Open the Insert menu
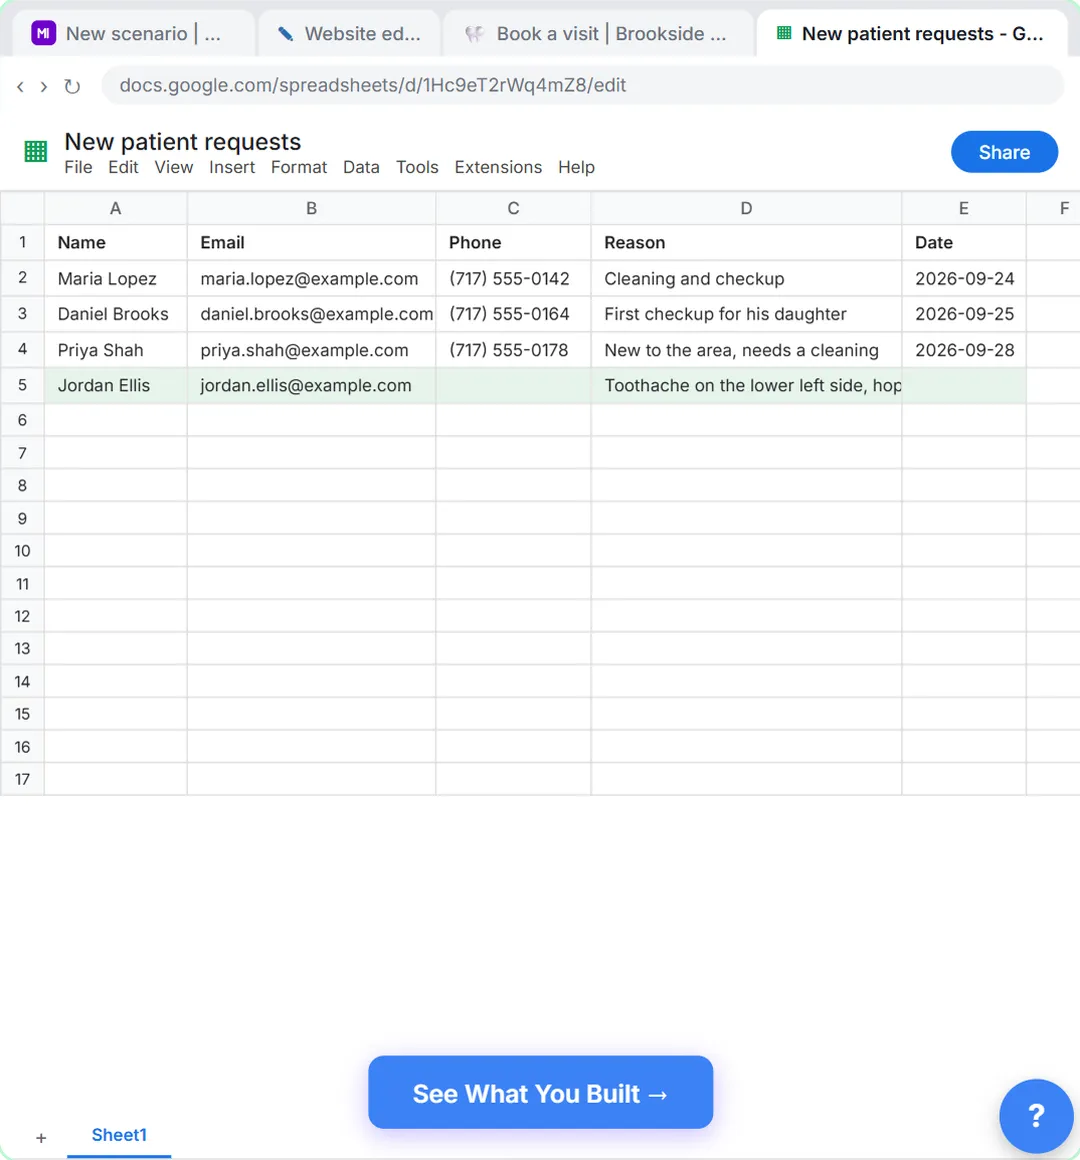This screenshot has width=1080, height=1160. point(232,167)
